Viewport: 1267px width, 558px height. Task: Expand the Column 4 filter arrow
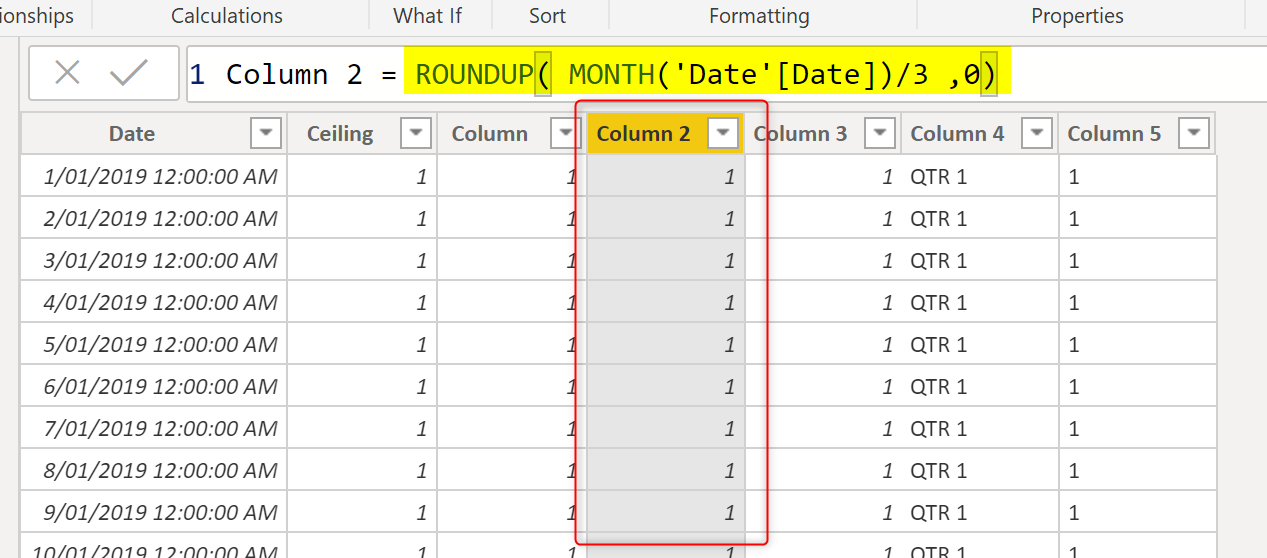[x=1037, y=133]
